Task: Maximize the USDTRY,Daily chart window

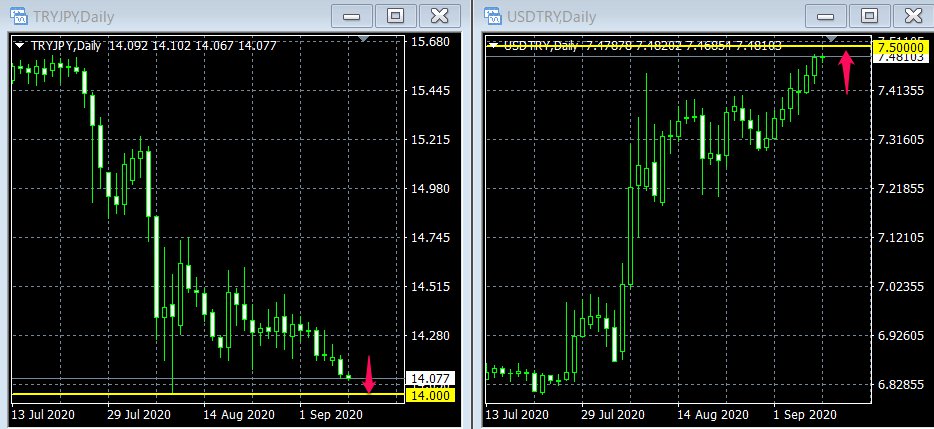Action: tap(870, 16)
